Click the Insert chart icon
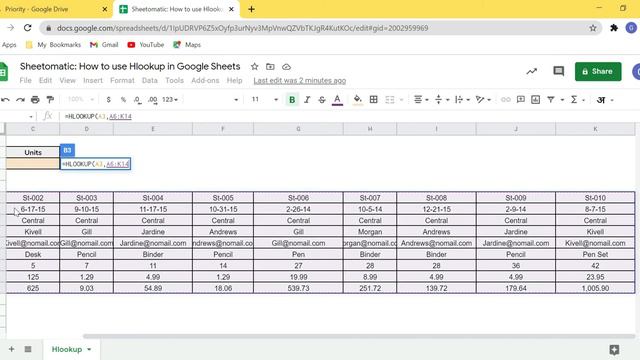640x360 pixels. tap(536, 100)
